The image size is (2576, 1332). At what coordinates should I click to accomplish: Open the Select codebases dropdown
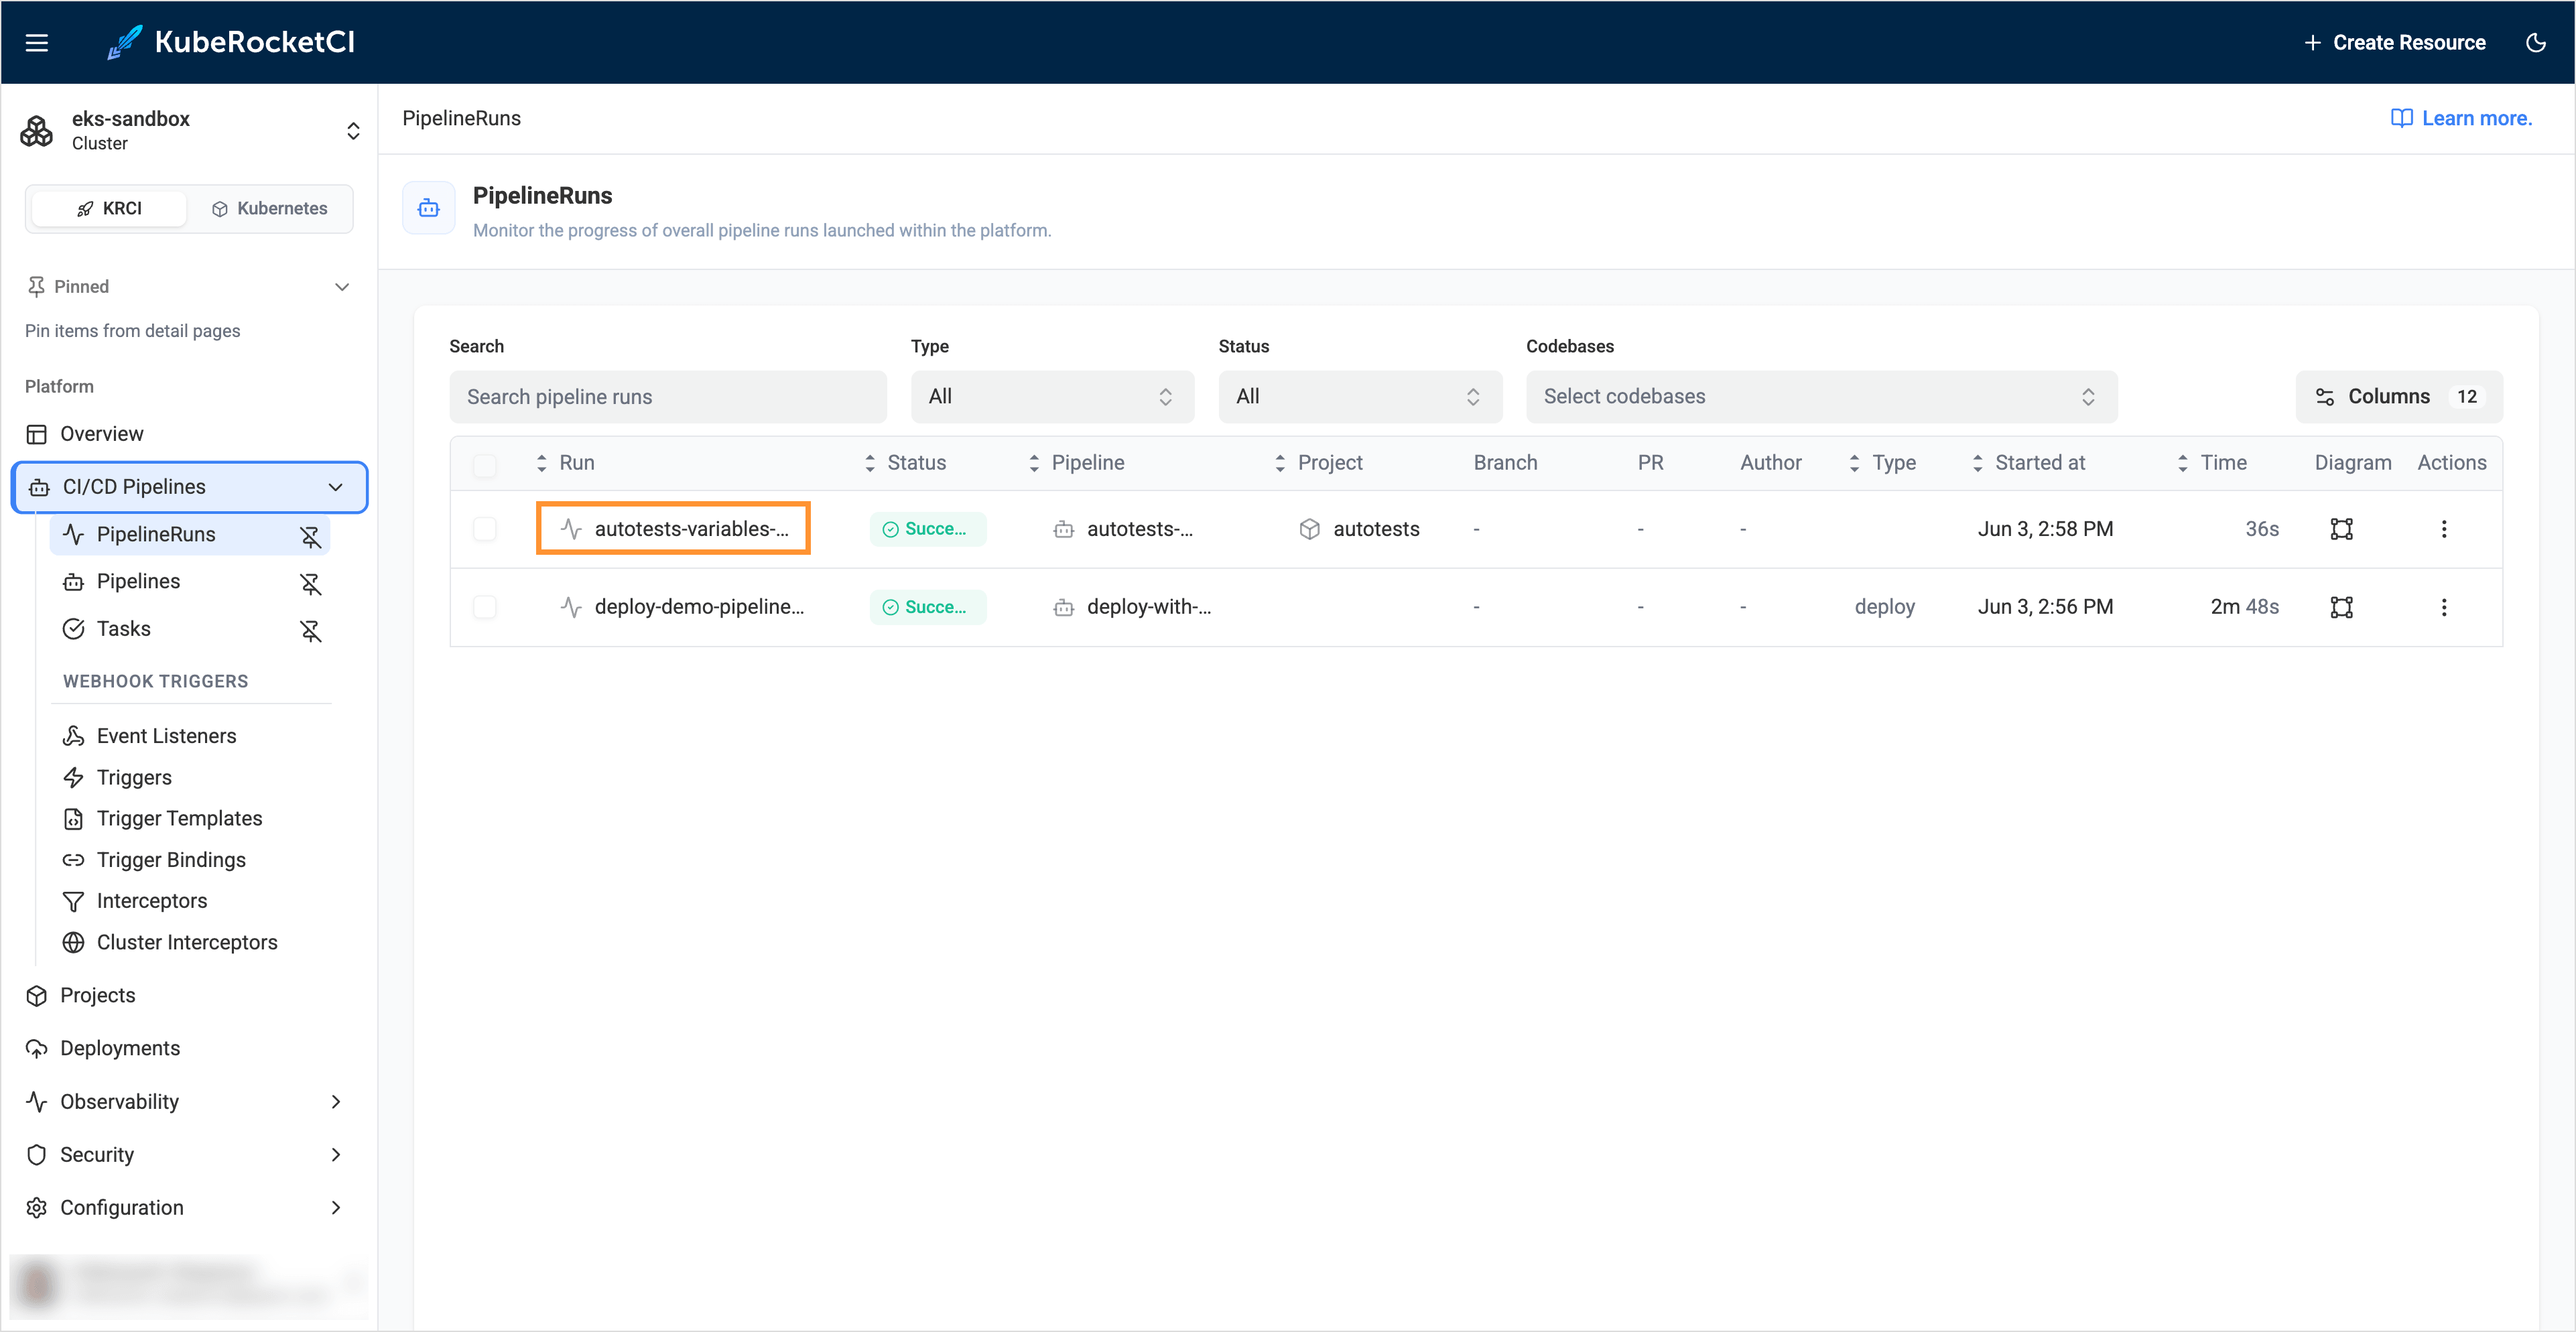(x=1821, y=397)
